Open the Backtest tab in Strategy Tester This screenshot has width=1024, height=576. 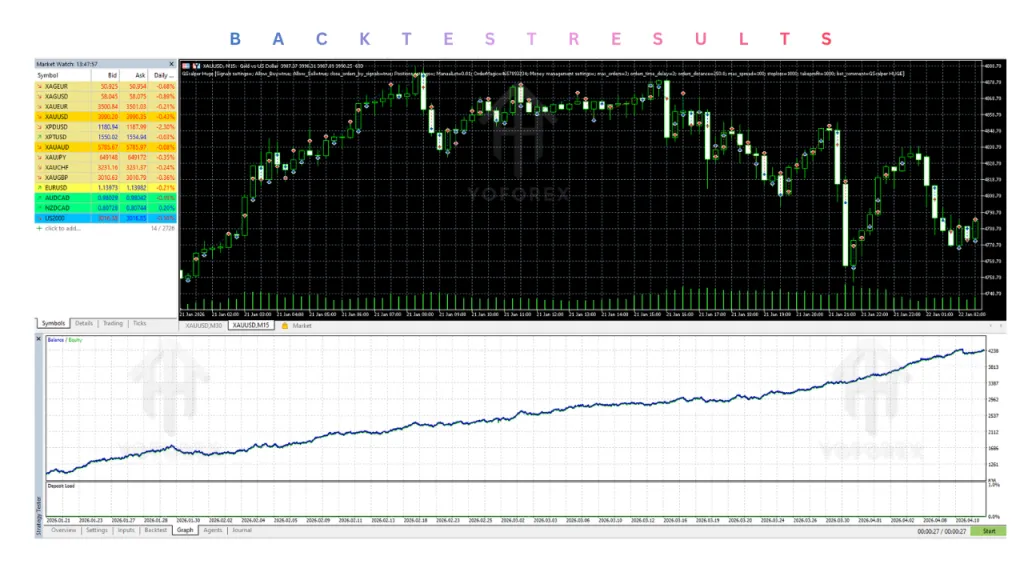[x=155, y=530]
